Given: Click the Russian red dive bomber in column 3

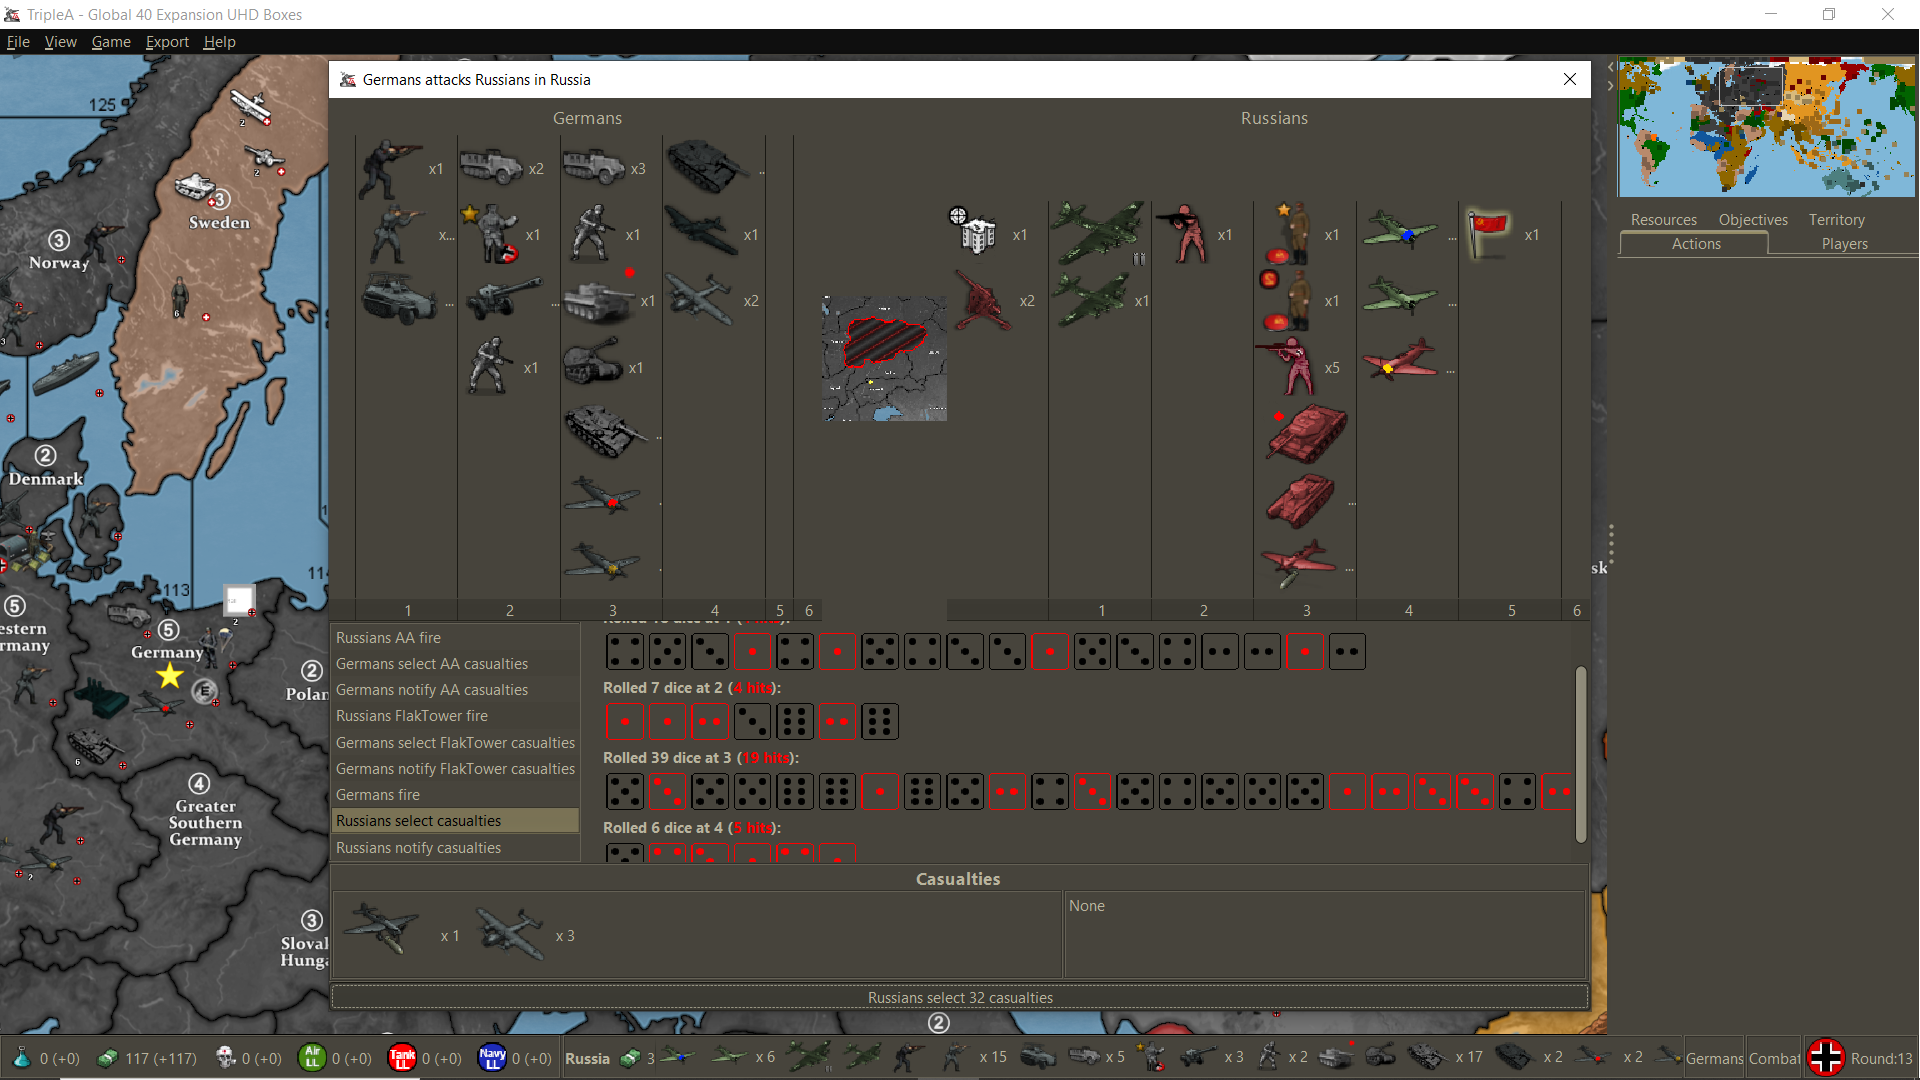Looking at the screenshot, I should tap(1298, 564).
